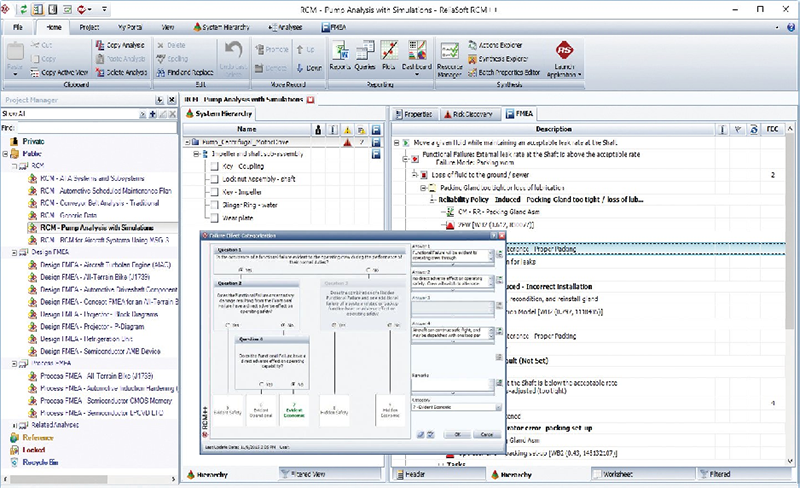Select the Hidden Safety category box

pyautogui.click(x=334, y=409)
